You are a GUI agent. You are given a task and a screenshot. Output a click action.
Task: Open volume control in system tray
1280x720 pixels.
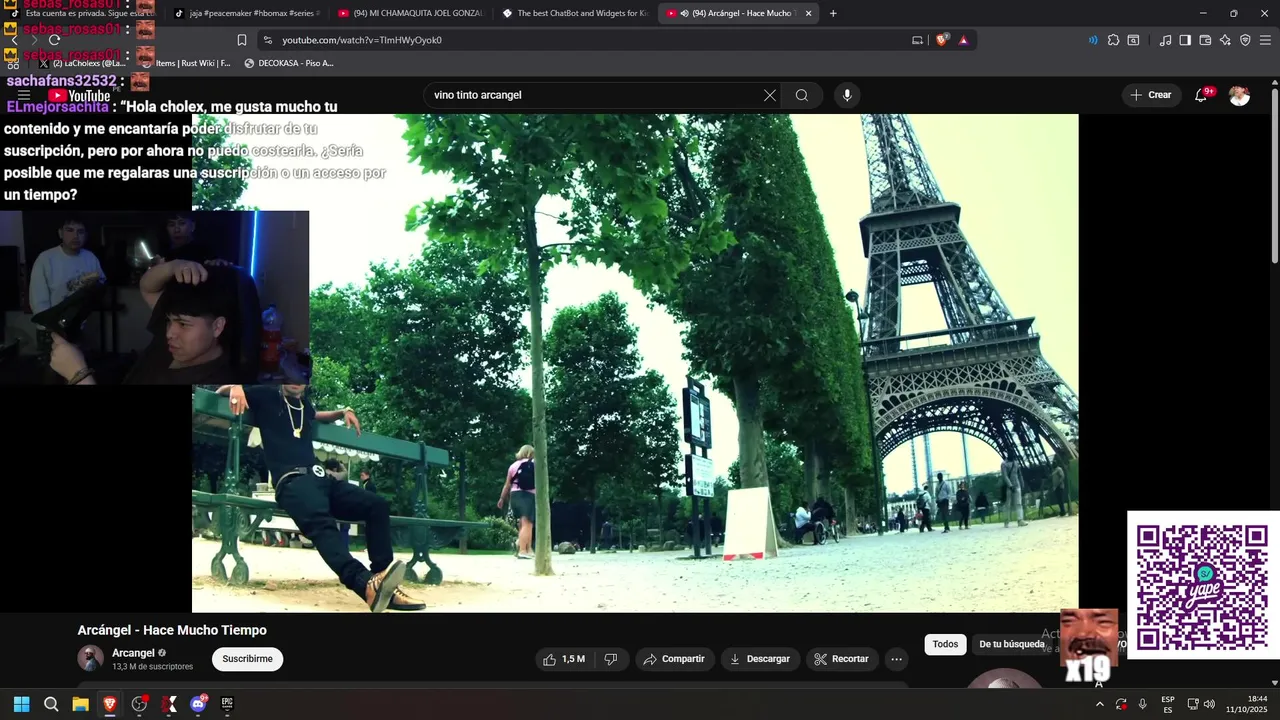(x=1209, y=704)
